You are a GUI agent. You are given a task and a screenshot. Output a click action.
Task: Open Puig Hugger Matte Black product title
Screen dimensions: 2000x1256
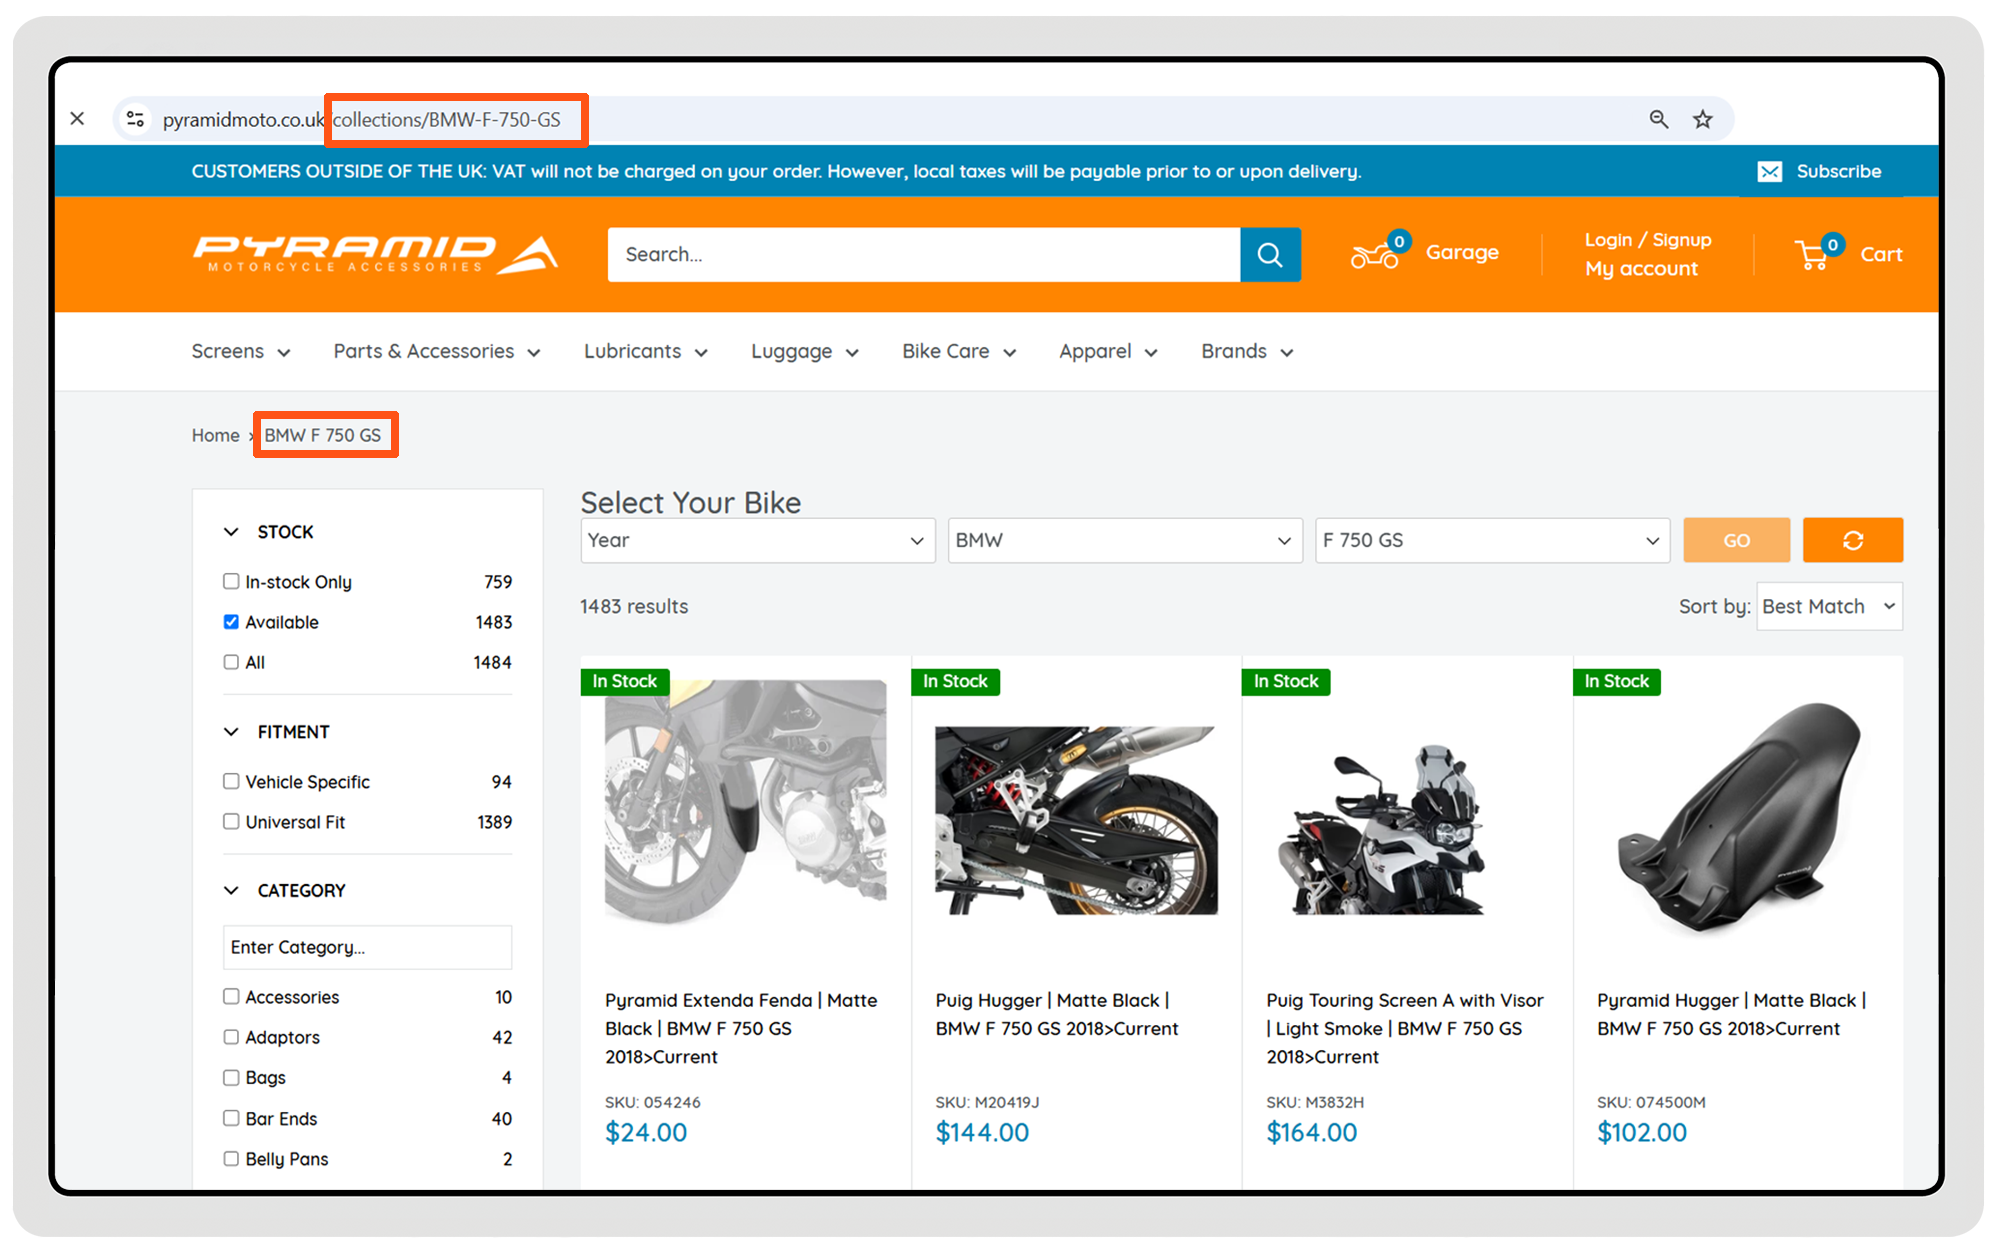pos(1057,1014)
